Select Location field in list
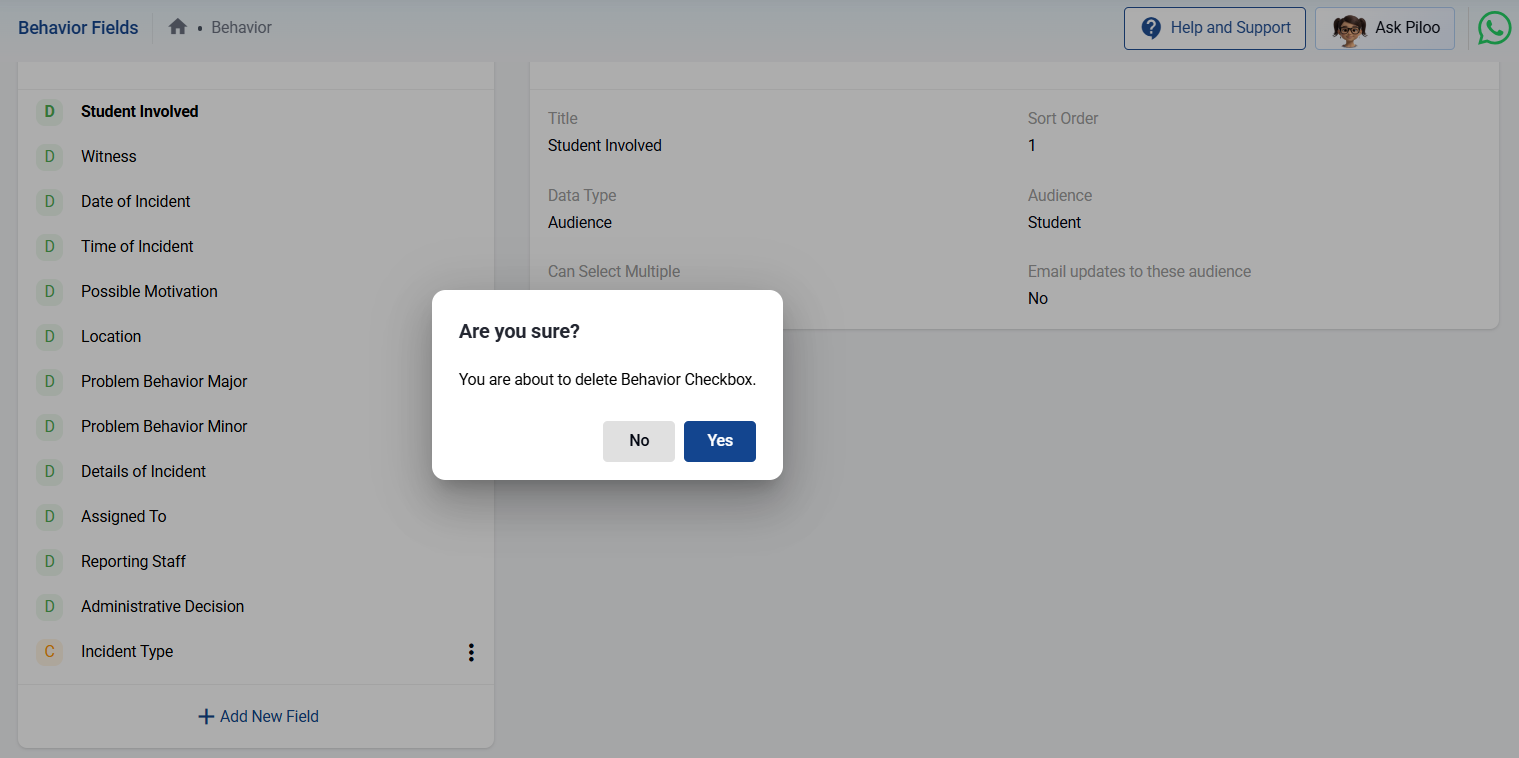Viewport: 1519px width, 758px height. click(x=111, y=336)
